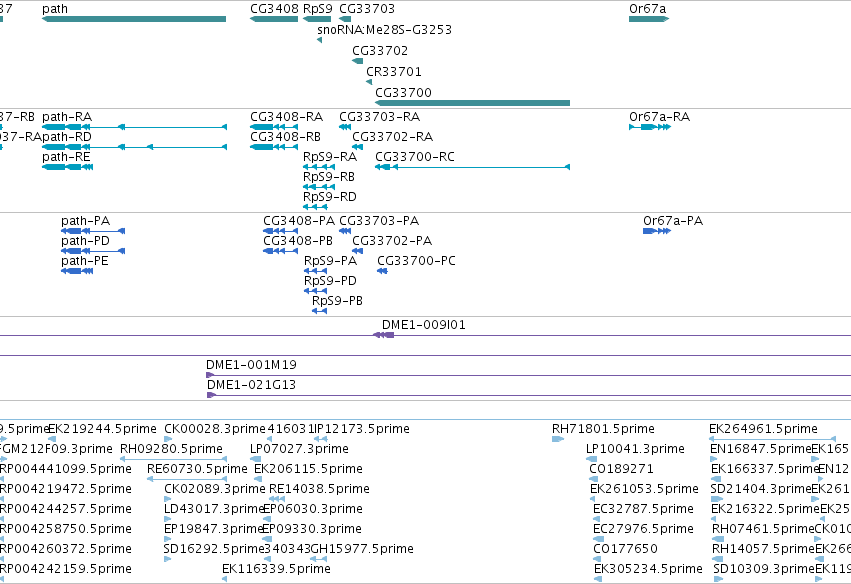Select EST EC27976.5prime
Viewport: 851px width, 584px height.
point(643,529)
